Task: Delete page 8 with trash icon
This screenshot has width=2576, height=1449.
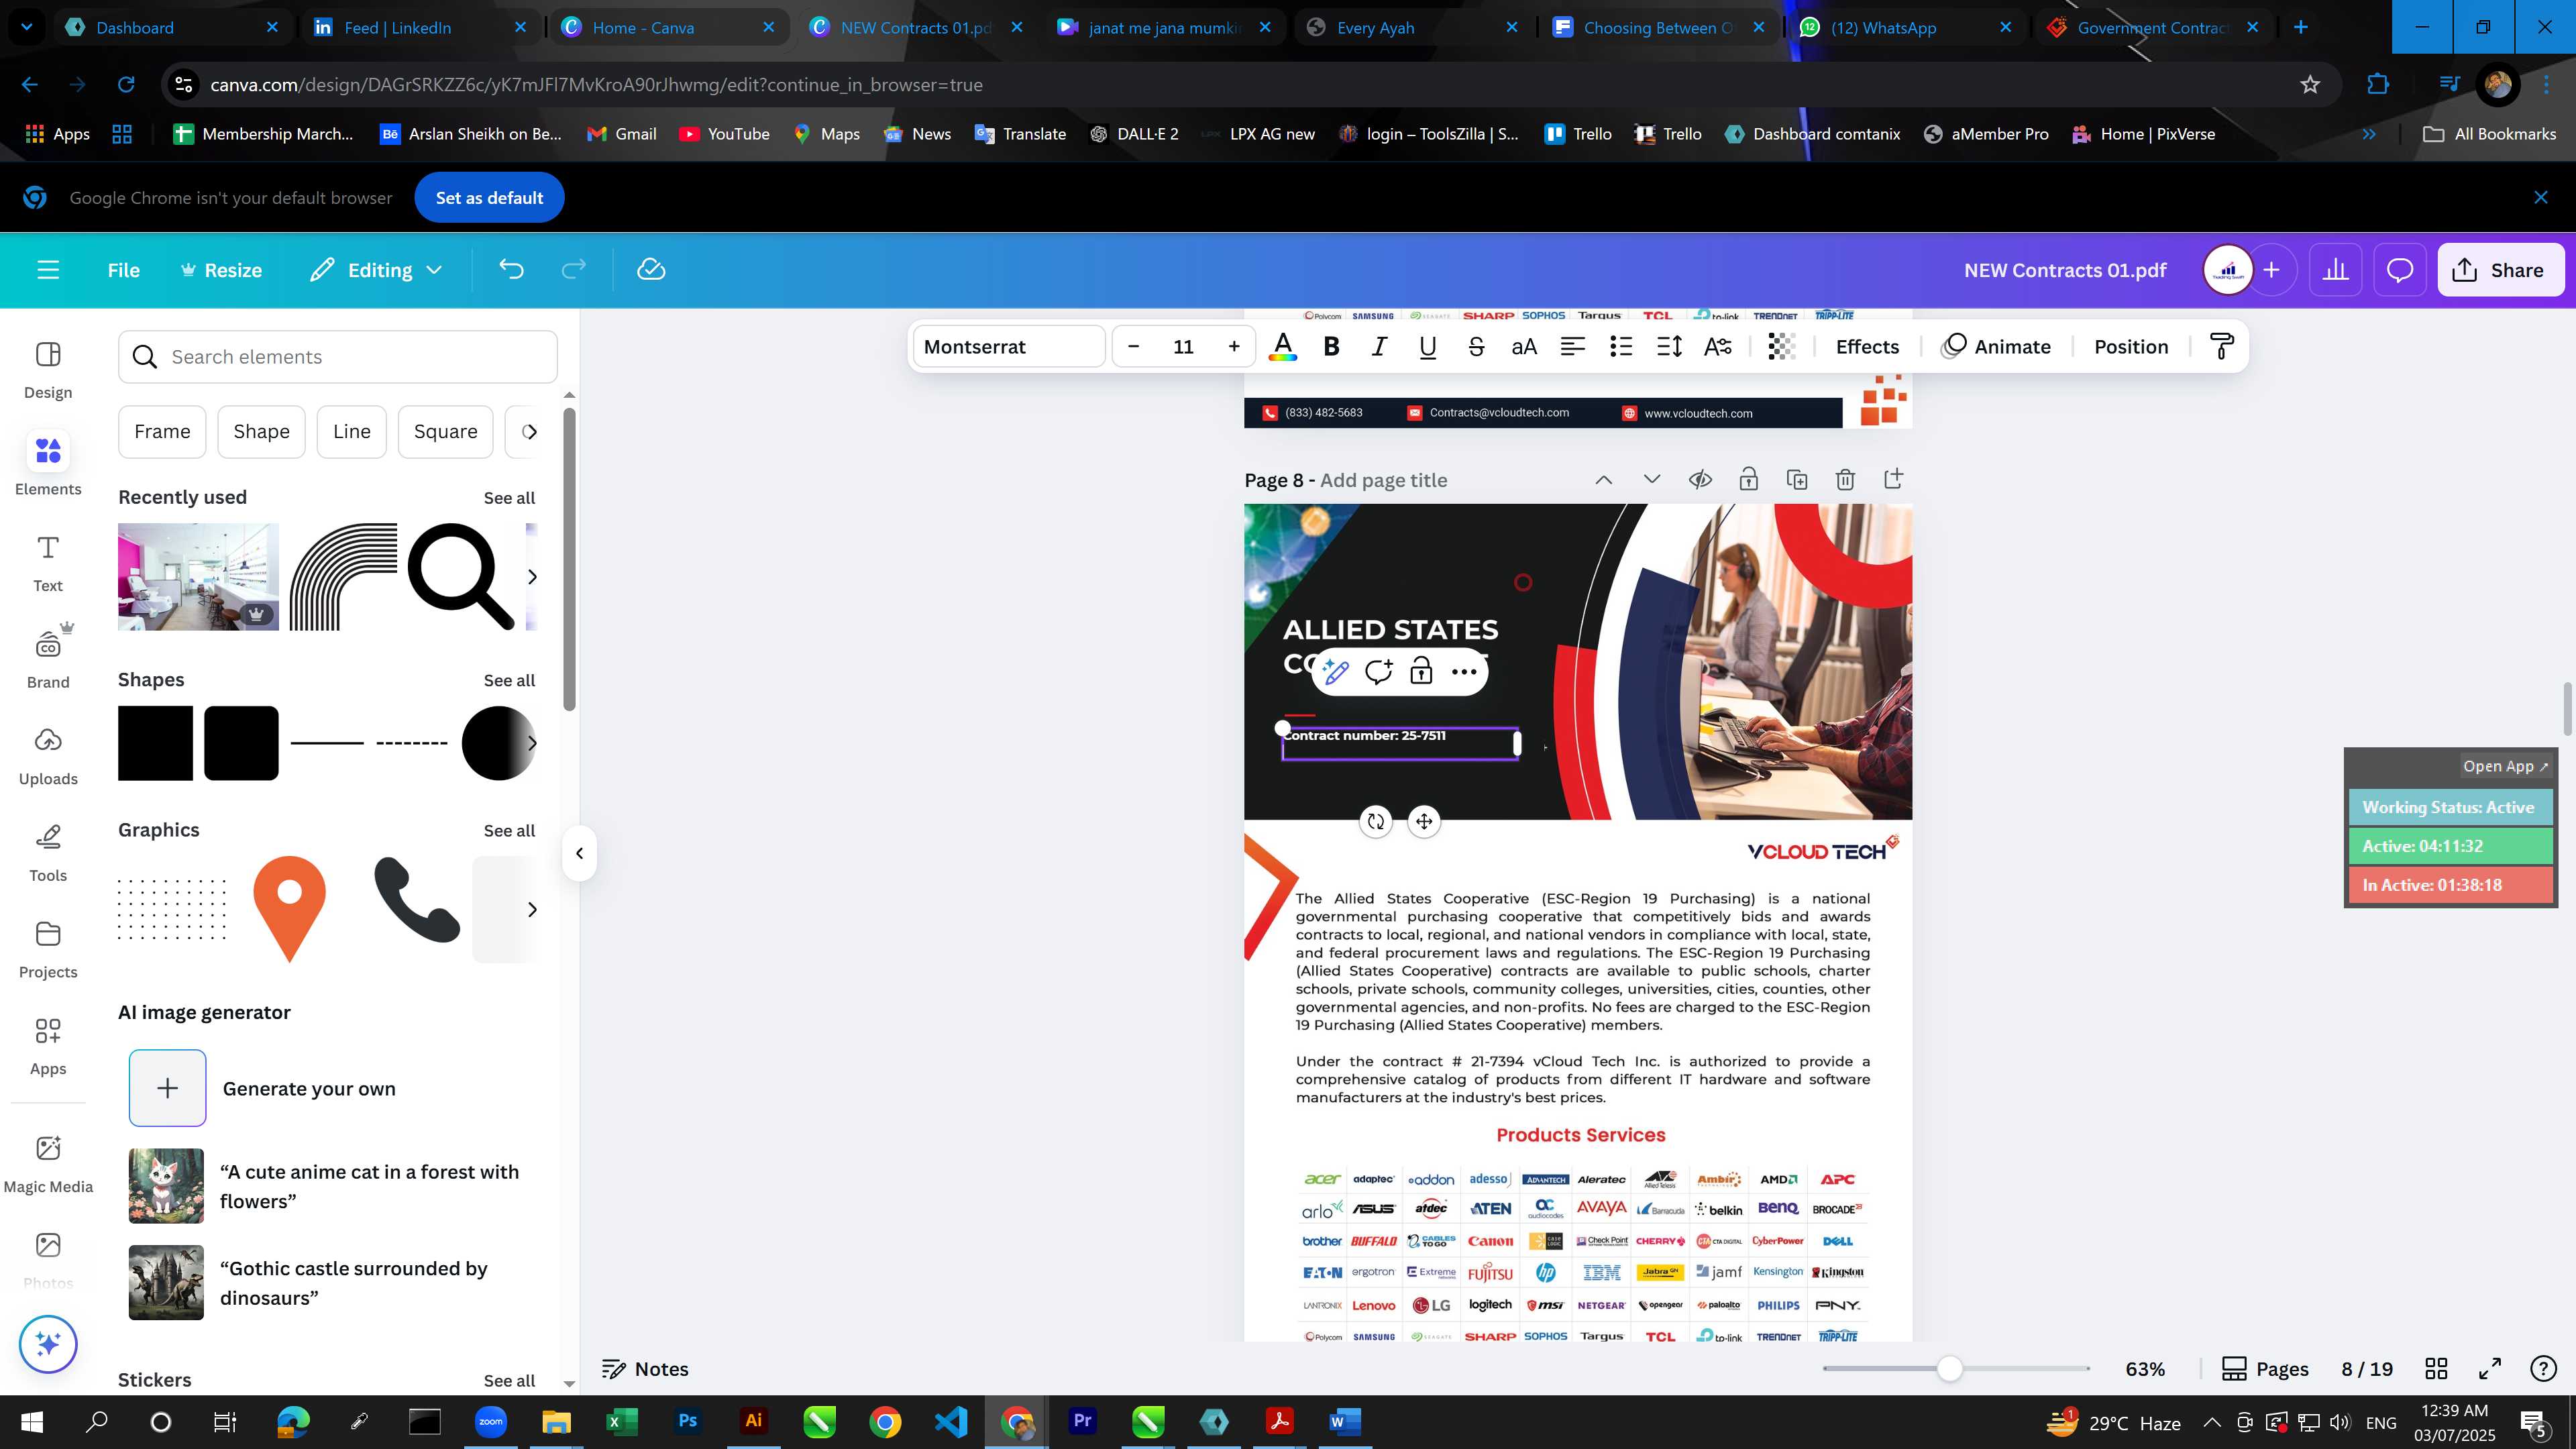Action: (1845, 480)
